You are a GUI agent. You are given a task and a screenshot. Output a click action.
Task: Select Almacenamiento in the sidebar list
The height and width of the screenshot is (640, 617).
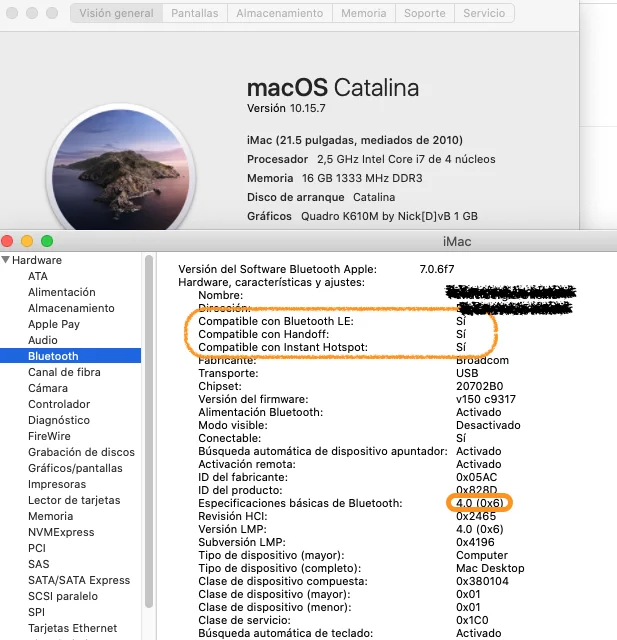(71, 308)
